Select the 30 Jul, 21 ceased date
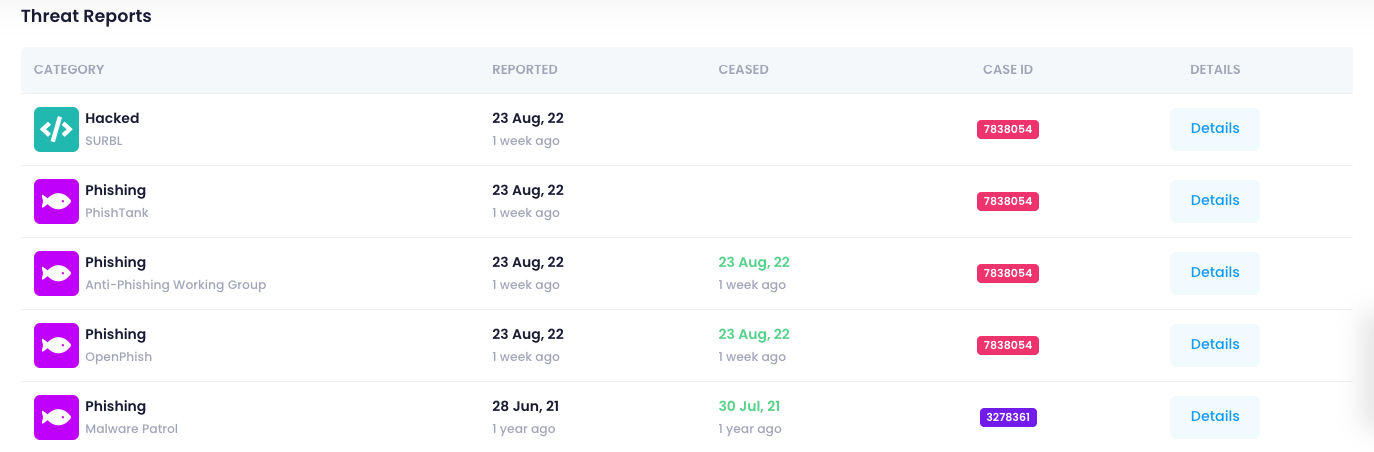This screenshot has height=452, width=1374. (749, 406)
